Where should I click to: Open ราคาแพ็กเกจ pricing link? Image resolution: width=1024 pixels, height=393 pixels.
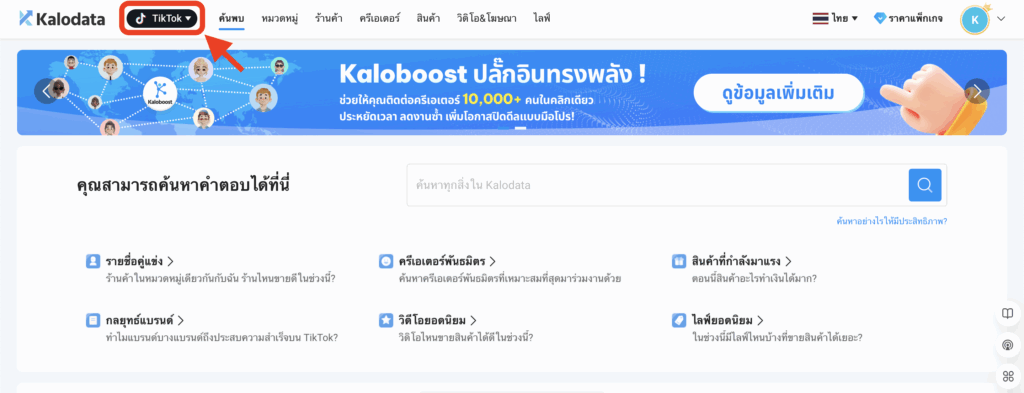click(908, 19)
